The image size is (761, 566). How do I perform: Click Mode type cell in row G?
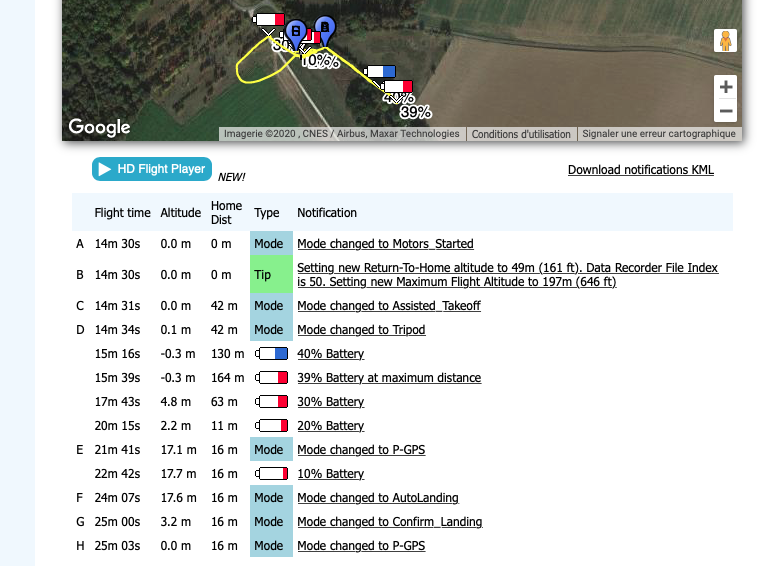click(x=271, y=522)
